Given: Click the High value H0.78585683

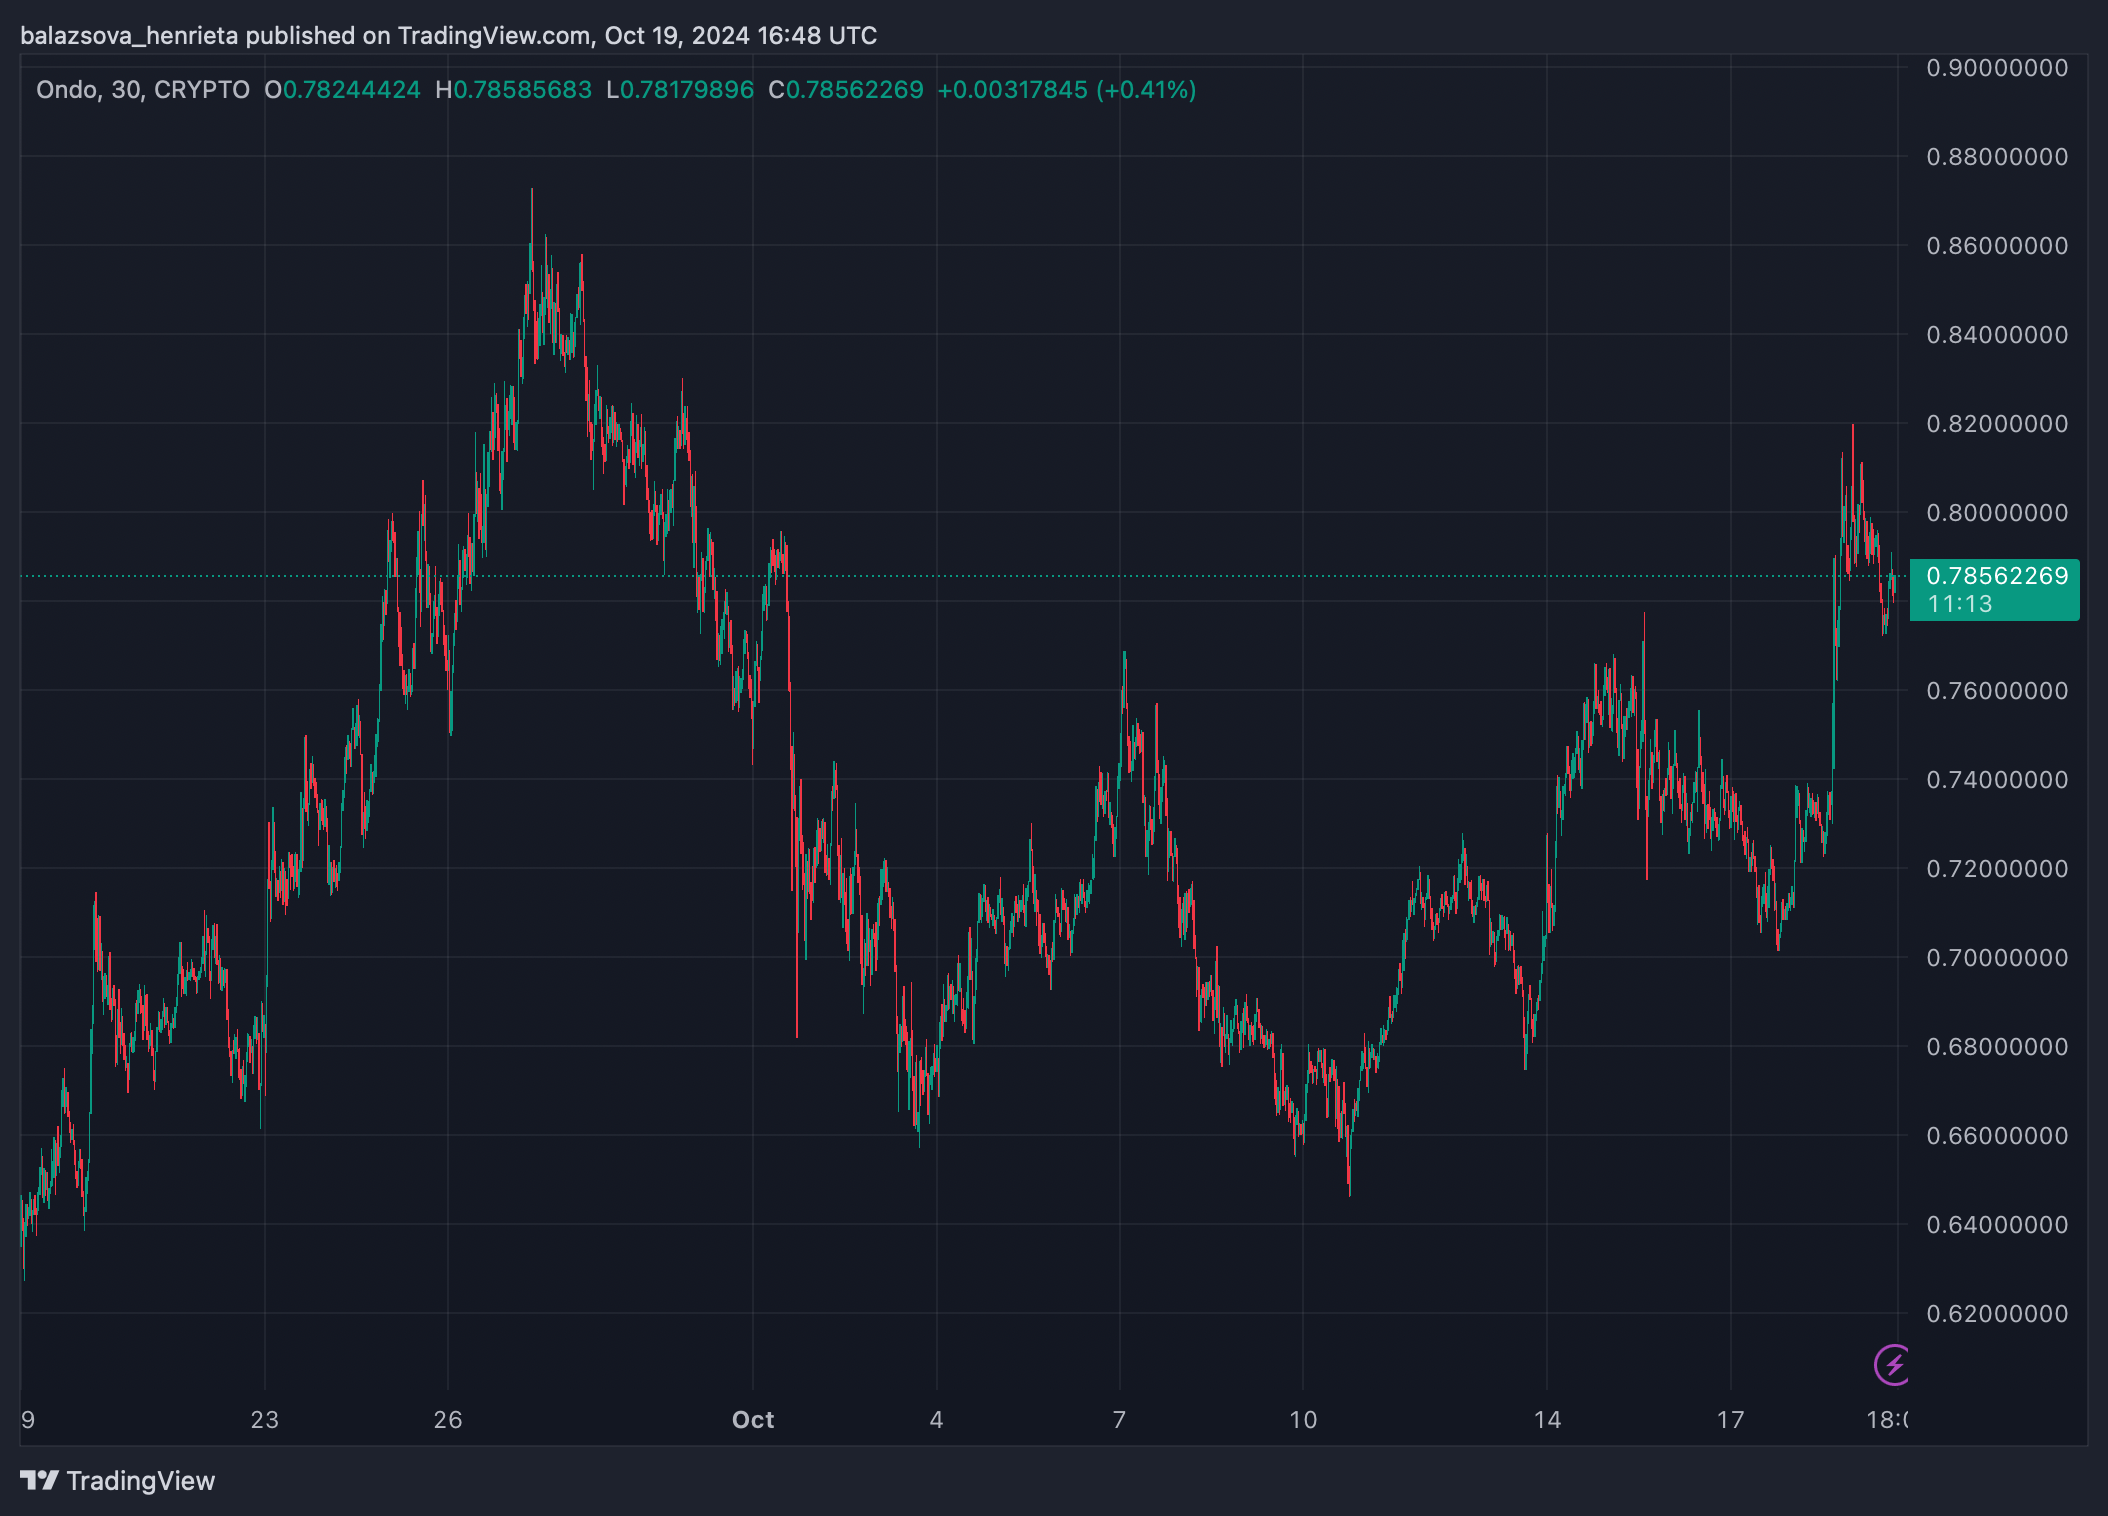Looking at the screenshot, I should 514,90.
